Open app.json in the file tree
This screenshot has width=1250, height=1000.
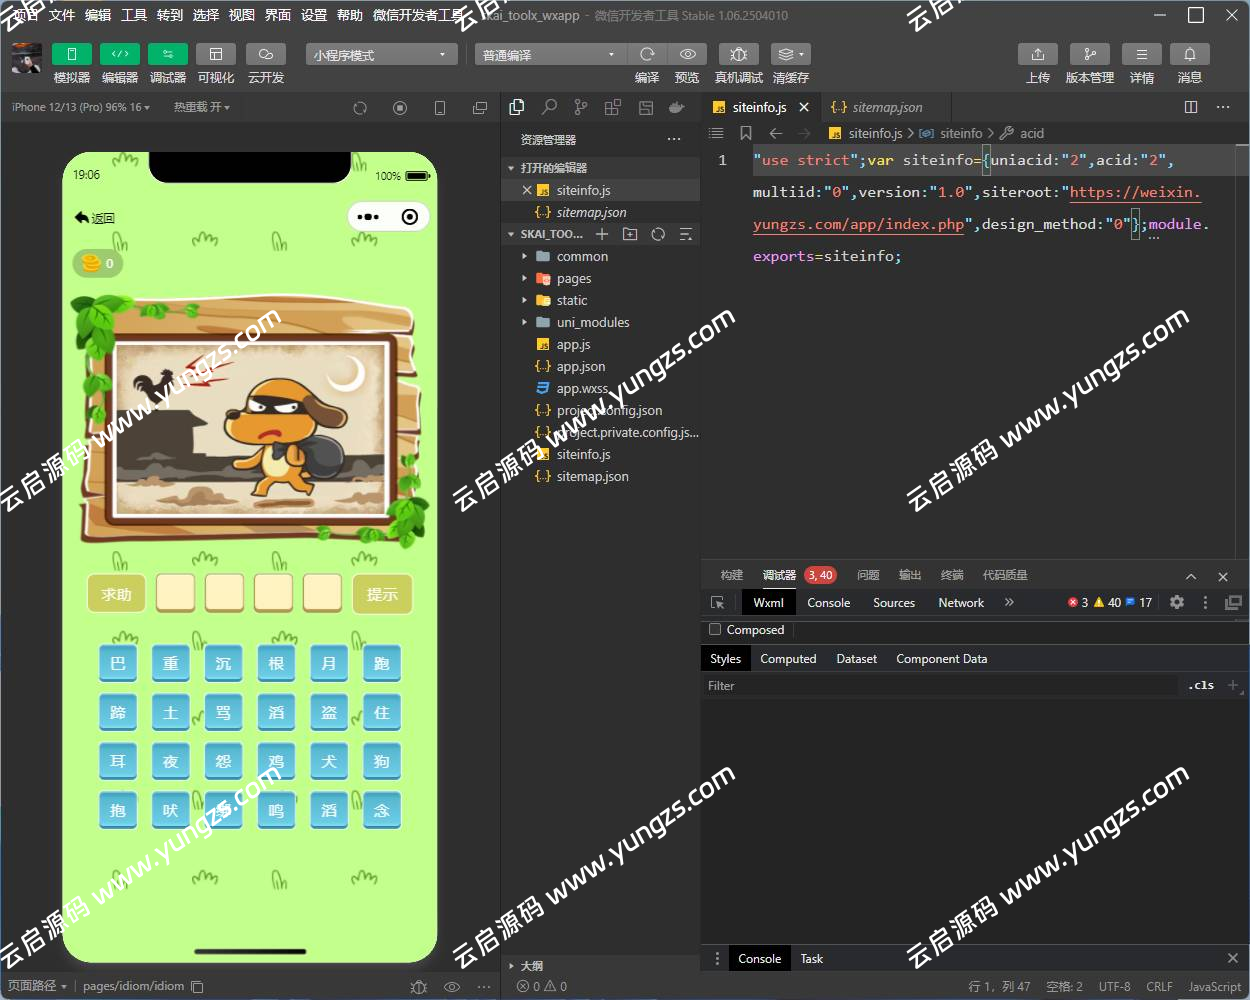click(x=580, y=367)
